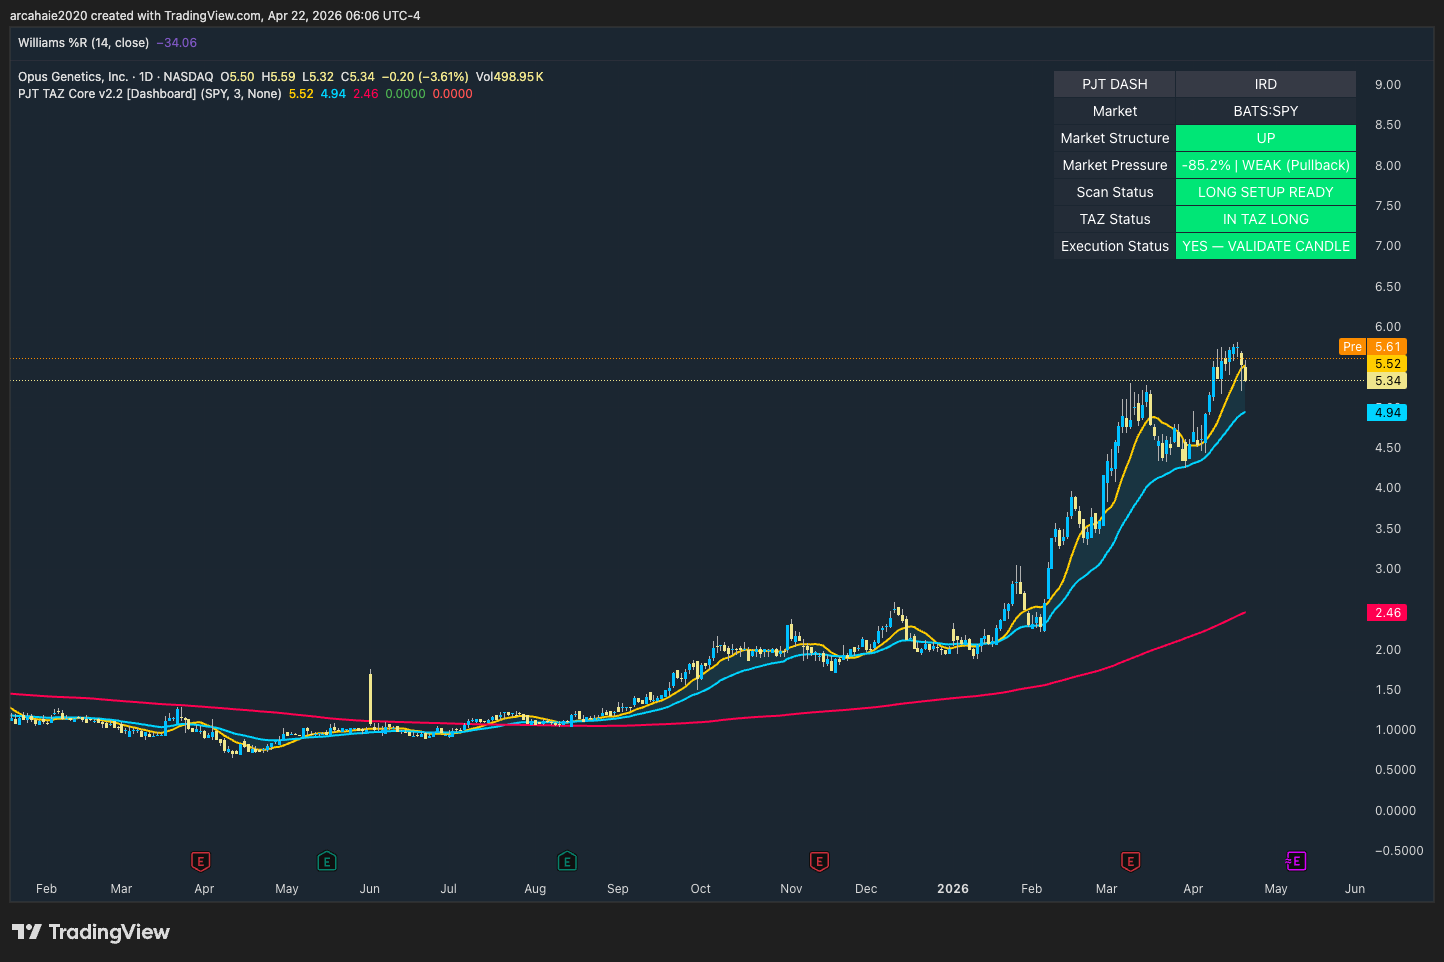The width and height of the screenshot is (1444, 962).
Task: Click the IN TAZ LONG status cell
Action: click(1265, 219)
